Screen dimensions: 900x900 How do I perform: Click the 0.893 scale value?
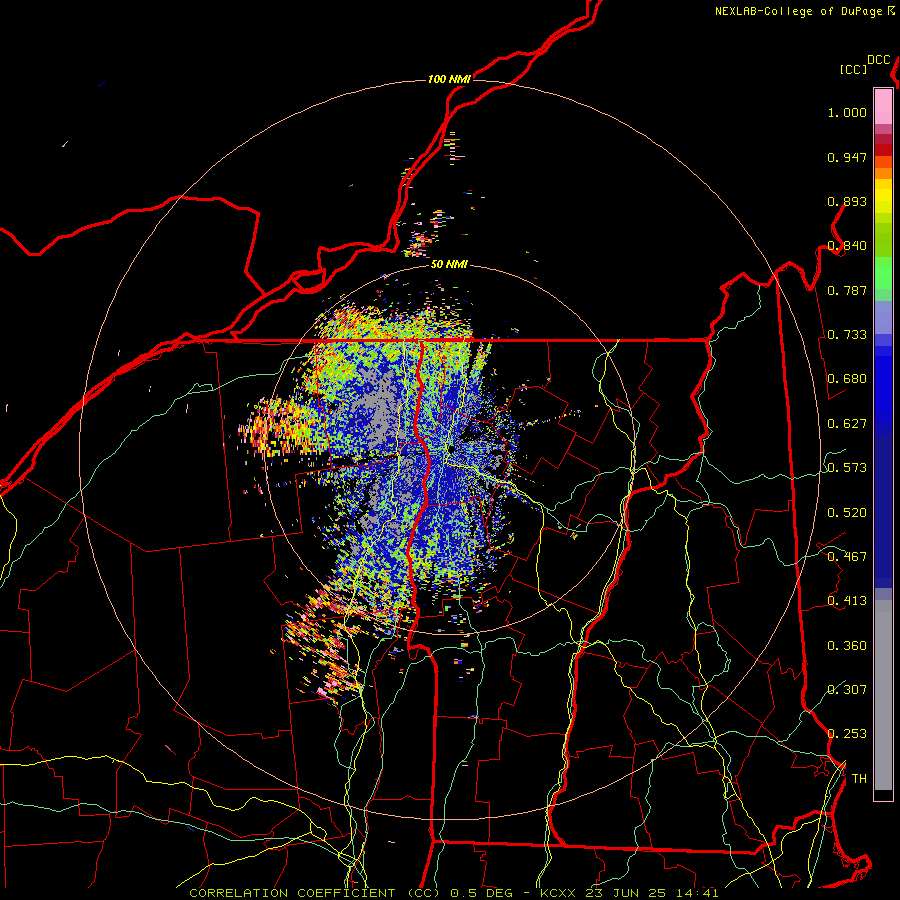[847, 201]
